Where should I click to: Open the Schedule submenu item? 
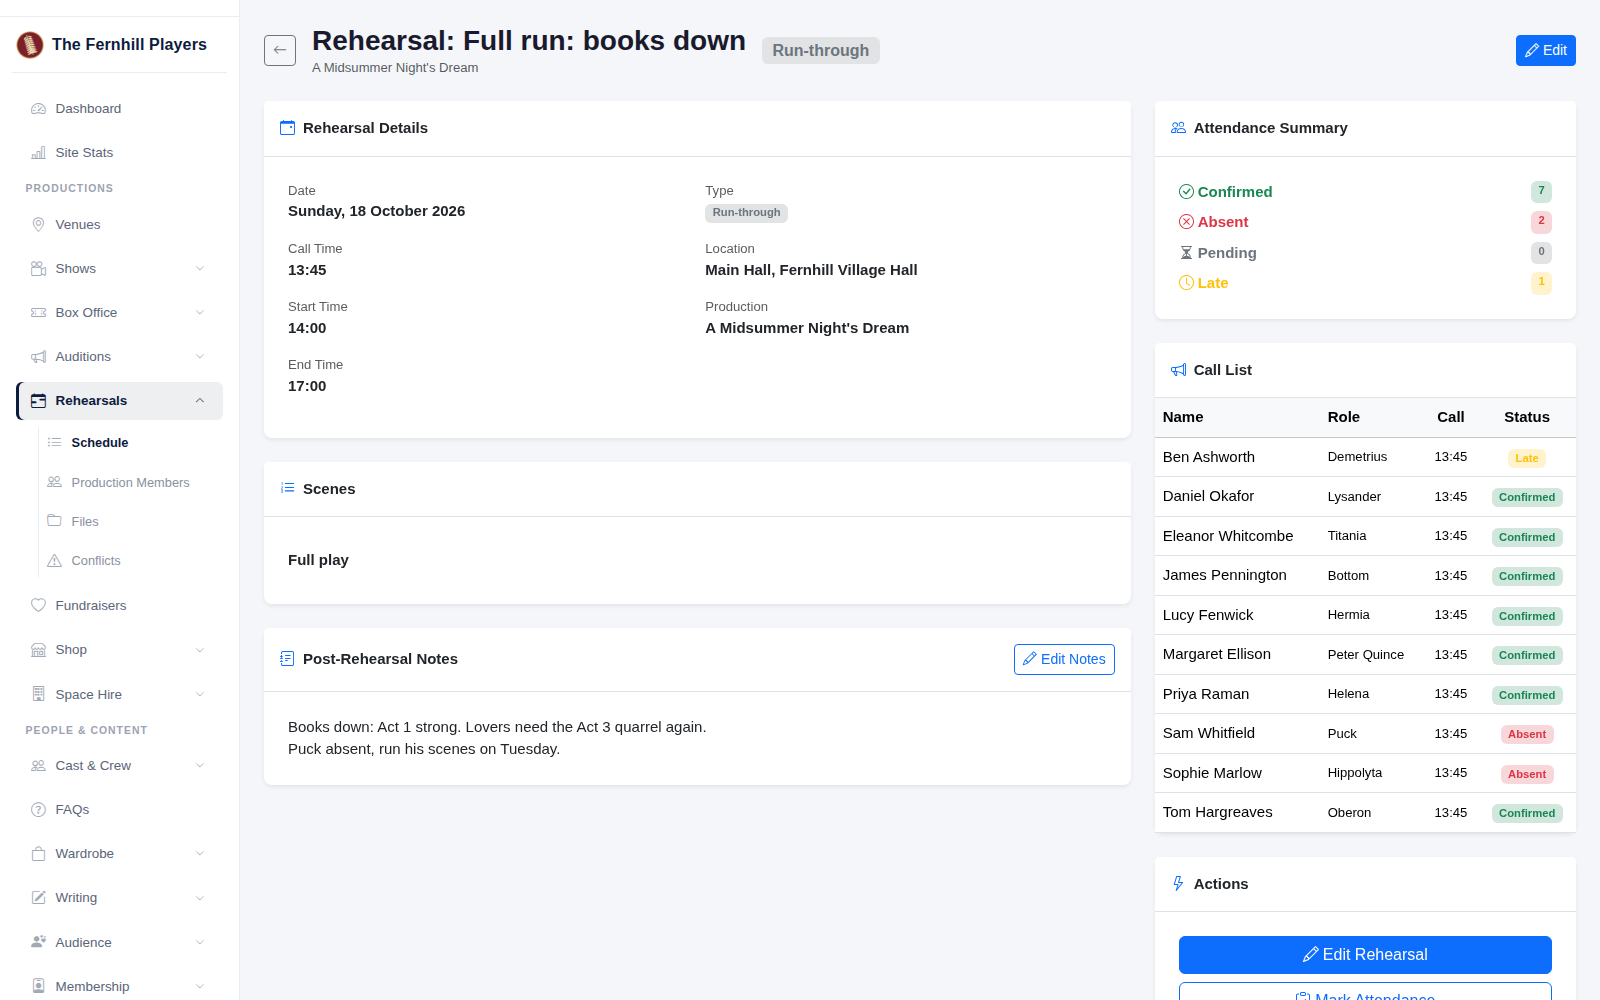[100, 443]
